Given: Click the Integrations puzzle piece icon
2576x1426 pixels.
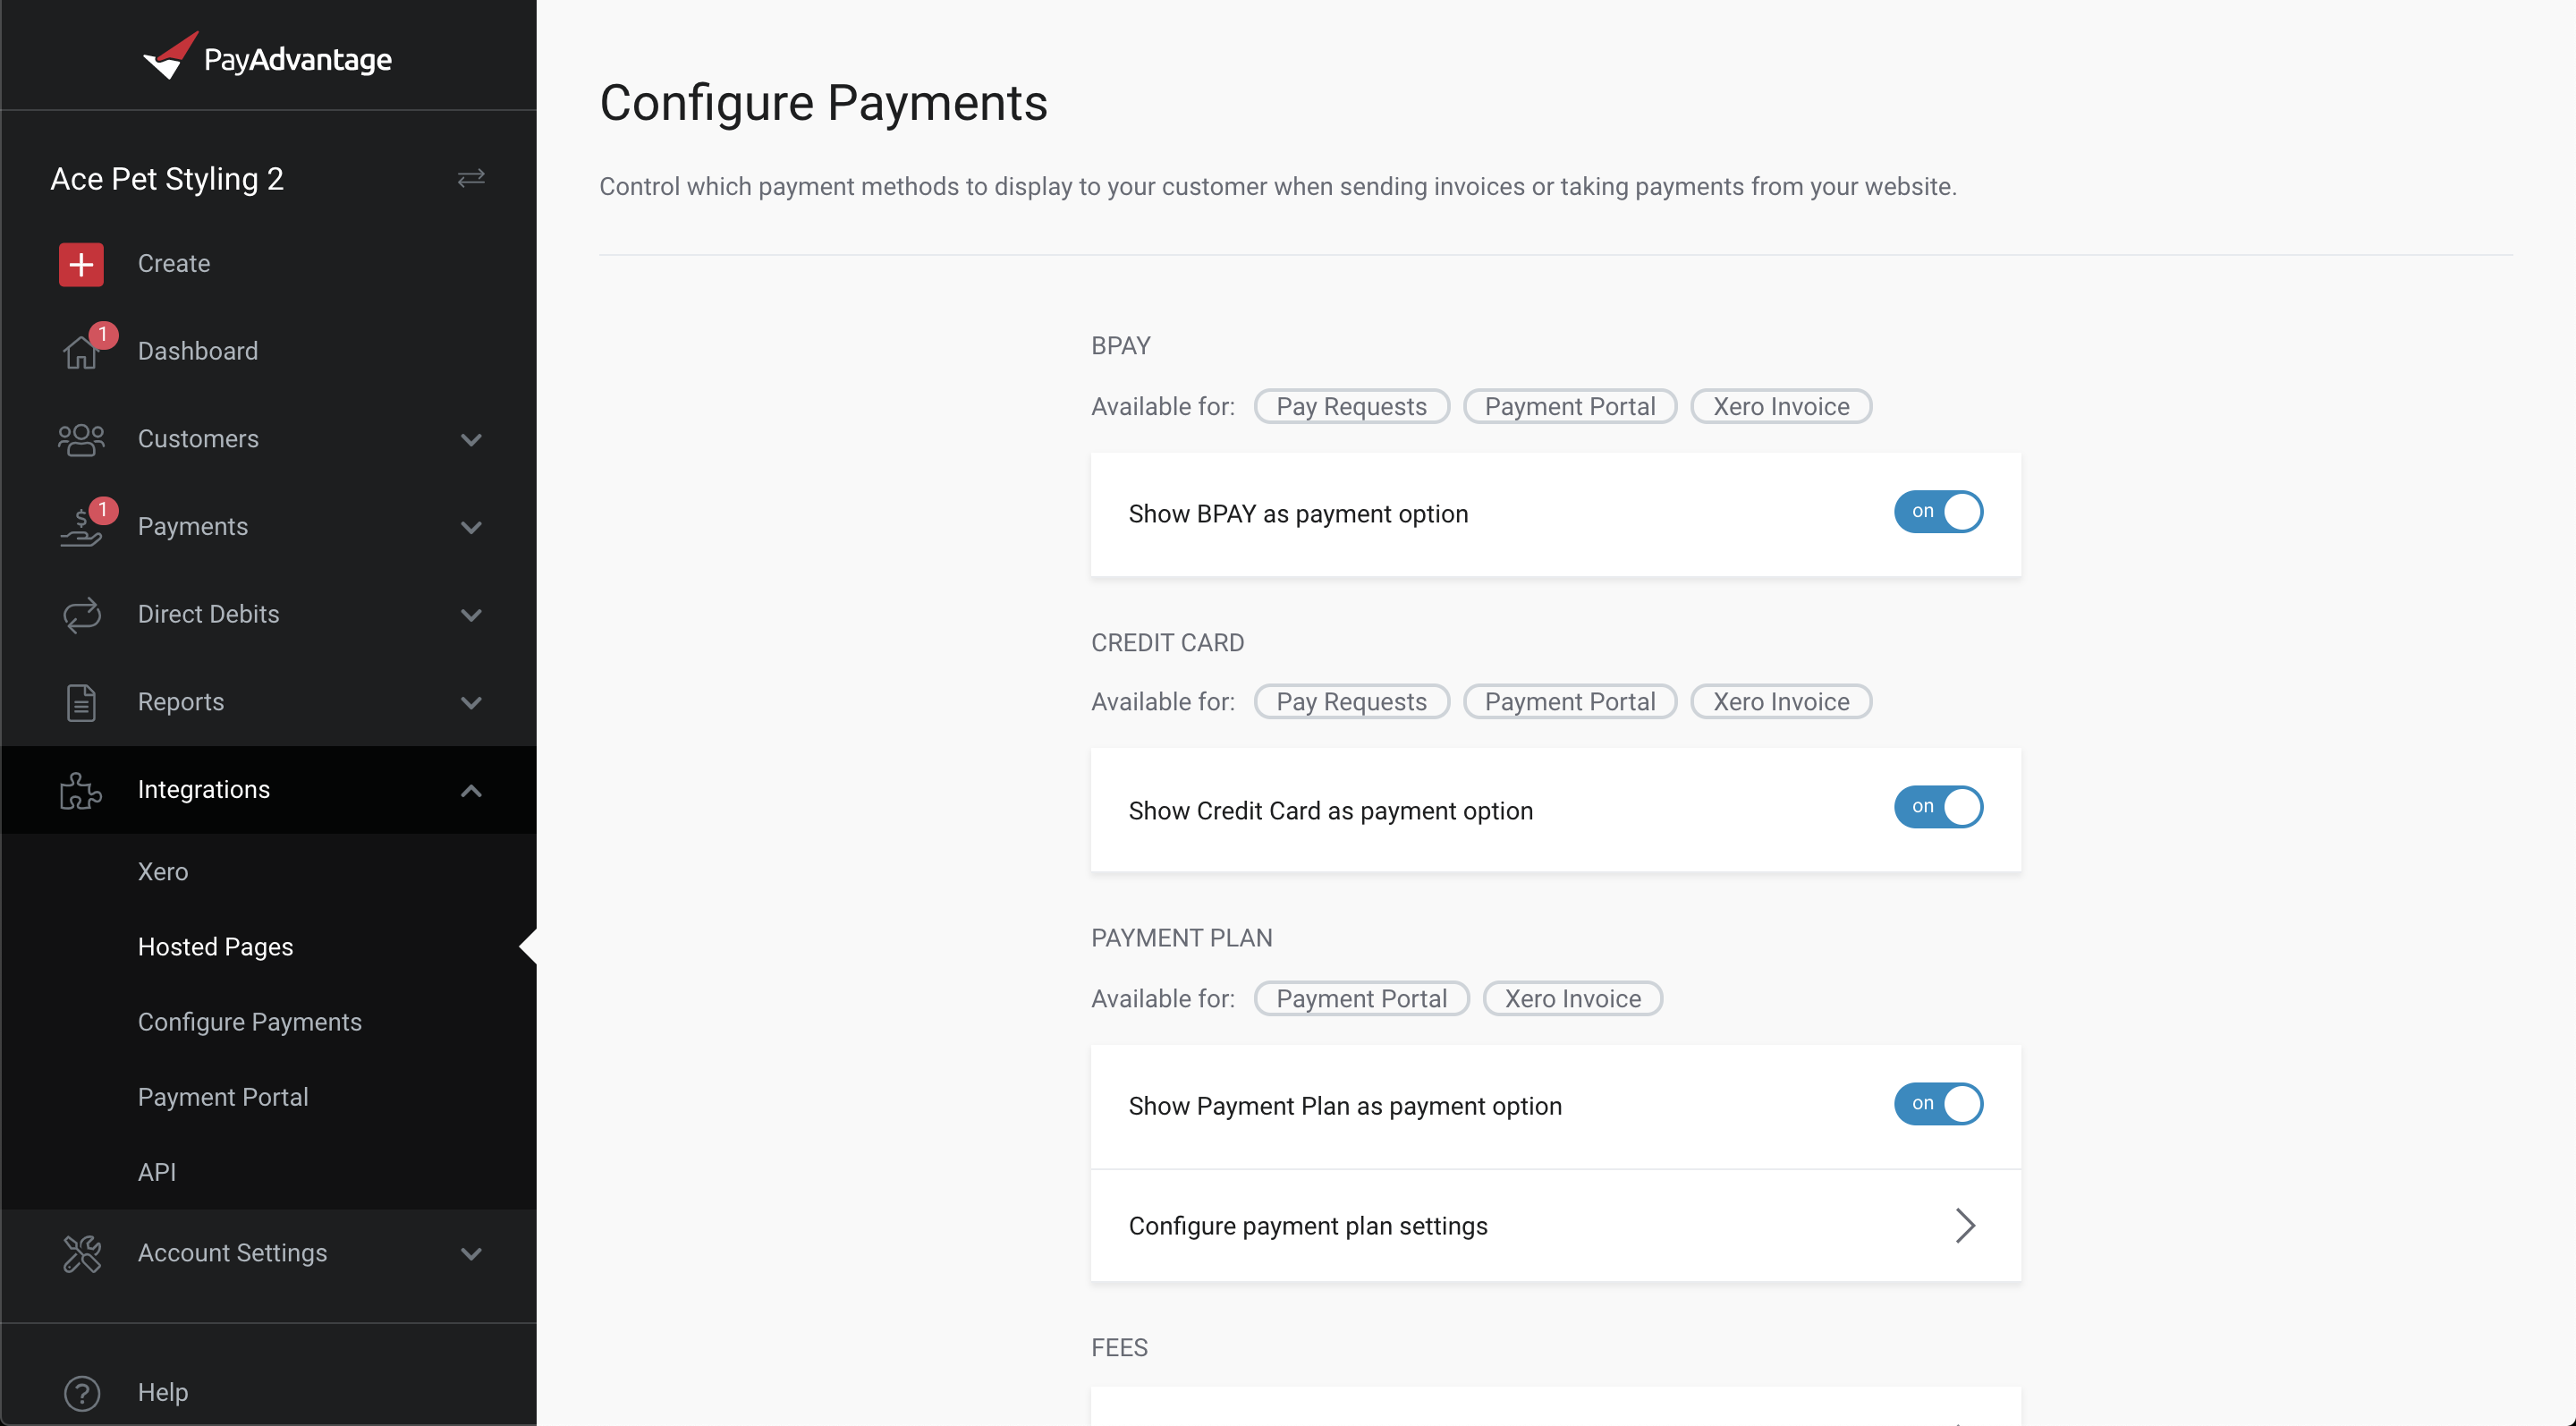Looking at the screenshot, I should pyautogui.click(x=81, y=790).
